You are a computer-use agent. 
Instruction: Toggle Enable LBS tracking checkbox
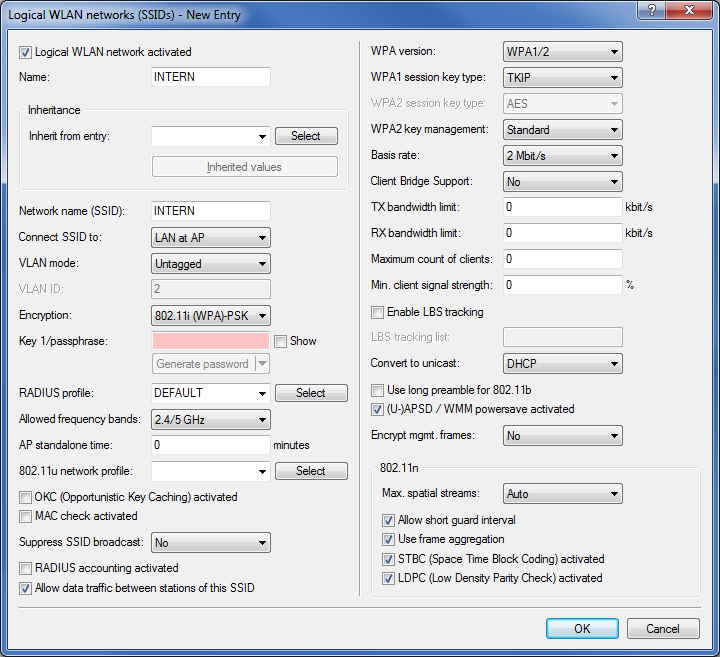[378, 312]
